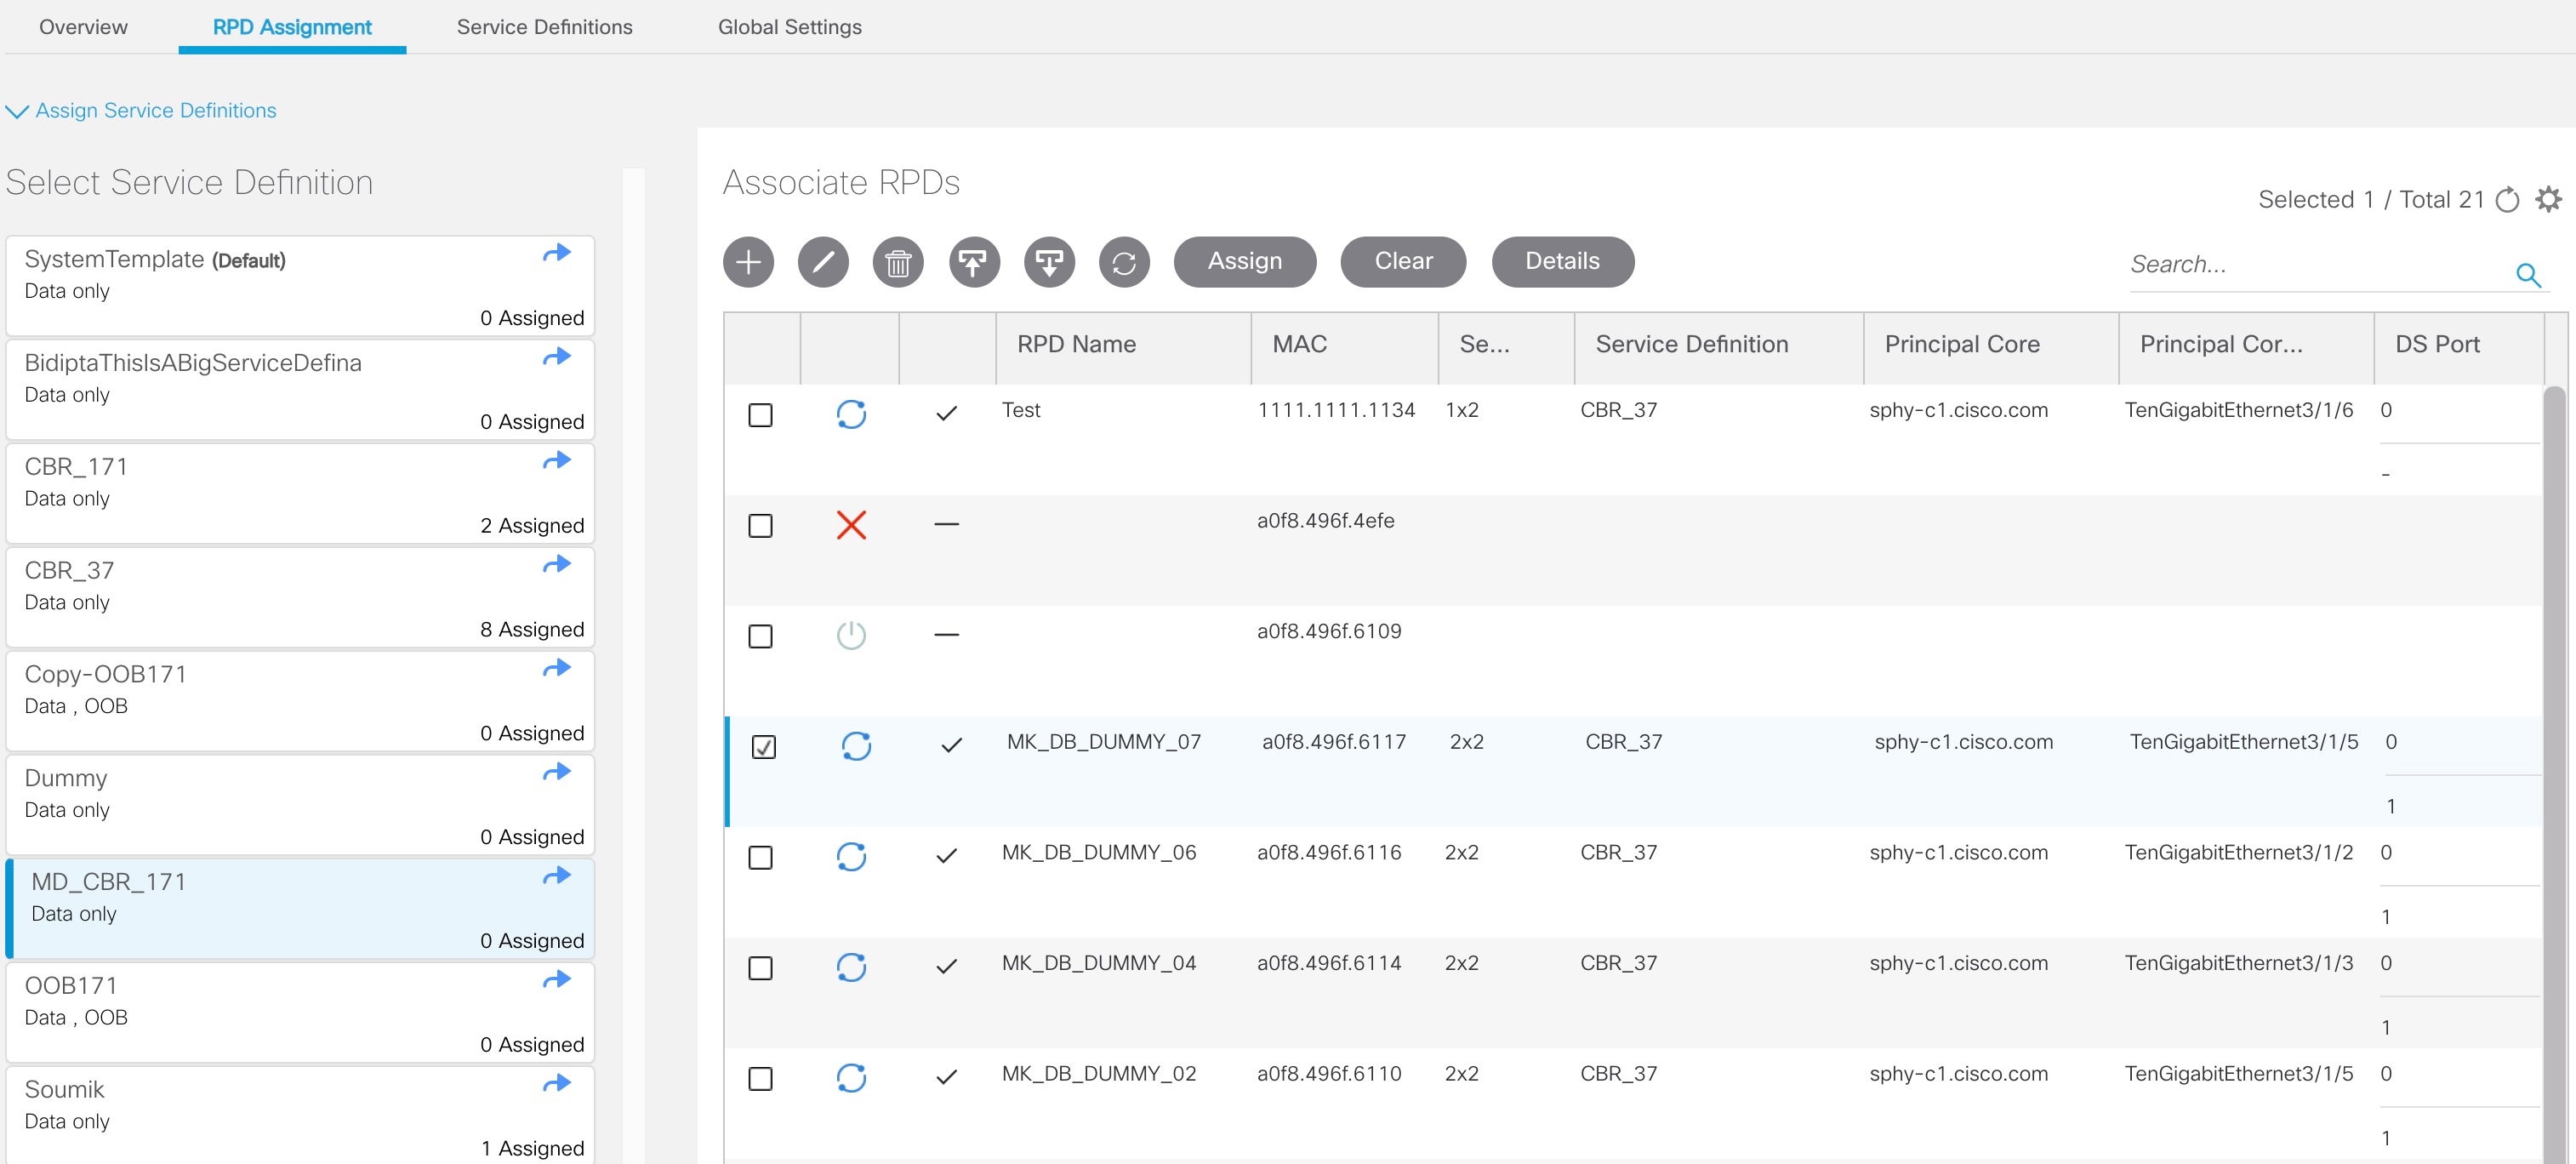Click the Delete trash icon
This screenshot has height=1164, width=2576.
point(897,262)
